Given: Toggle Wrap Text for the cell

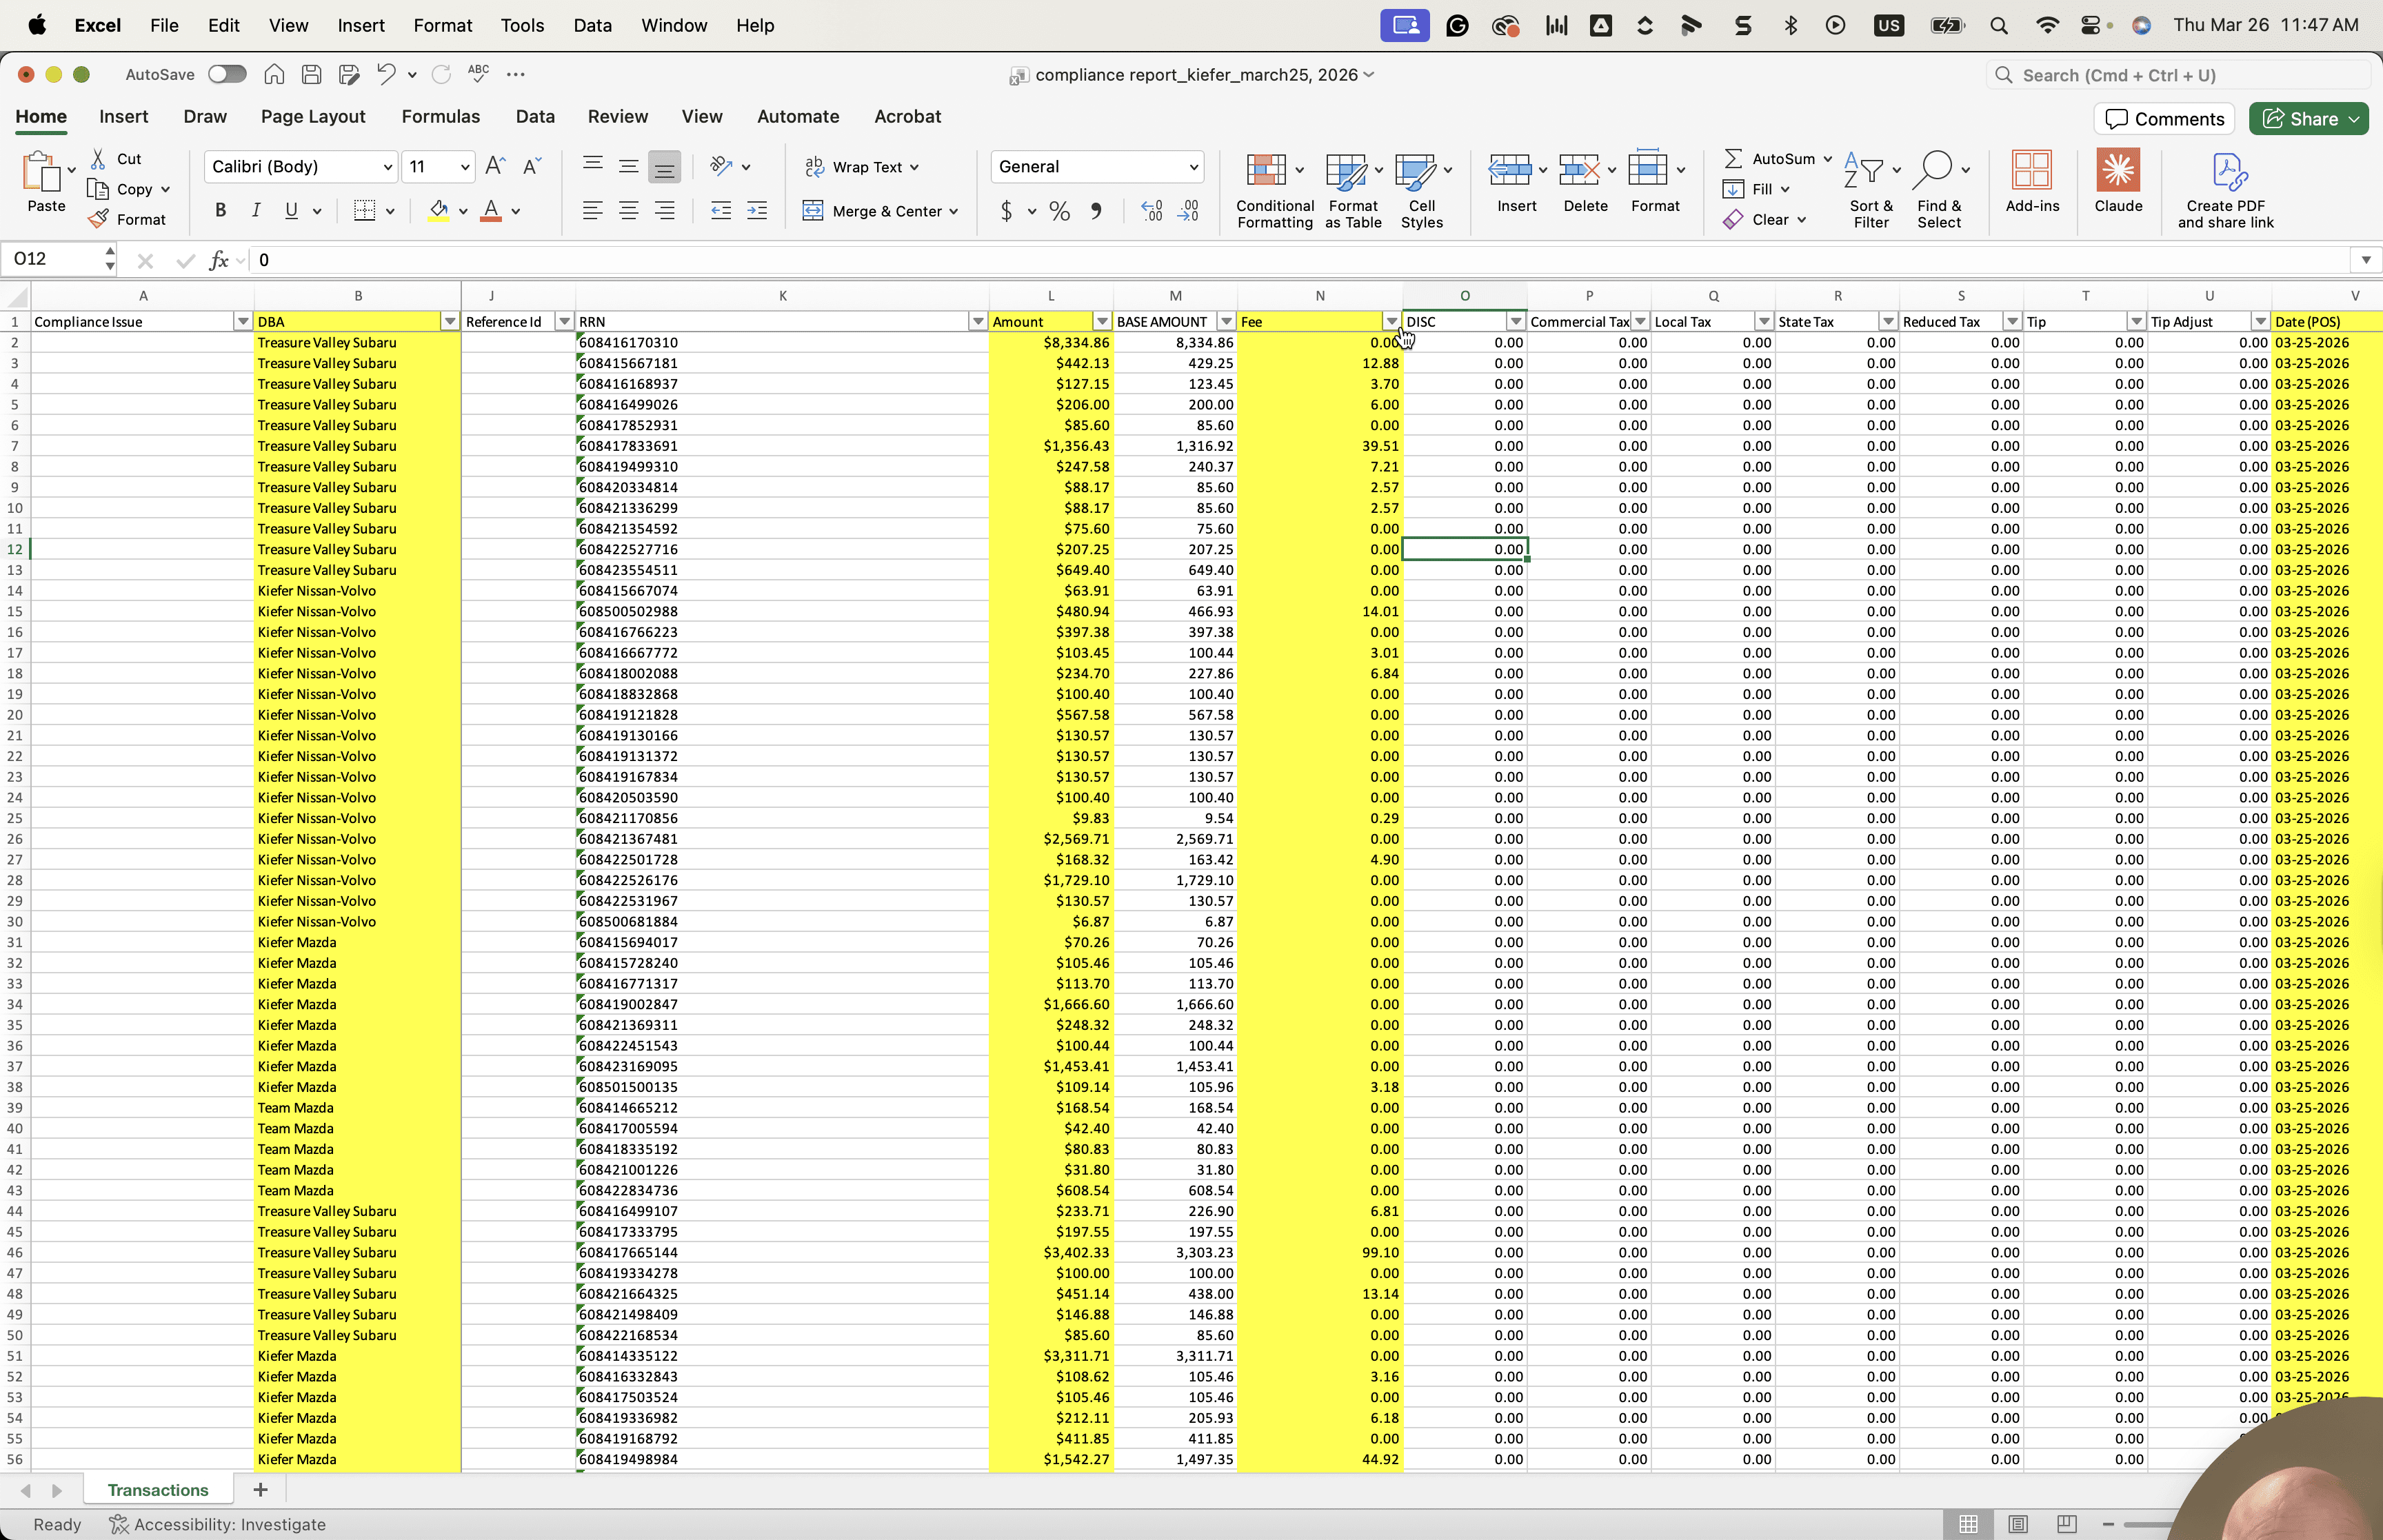Looking at the screenshot, I should pyautogui.click(x=862, y=167).
